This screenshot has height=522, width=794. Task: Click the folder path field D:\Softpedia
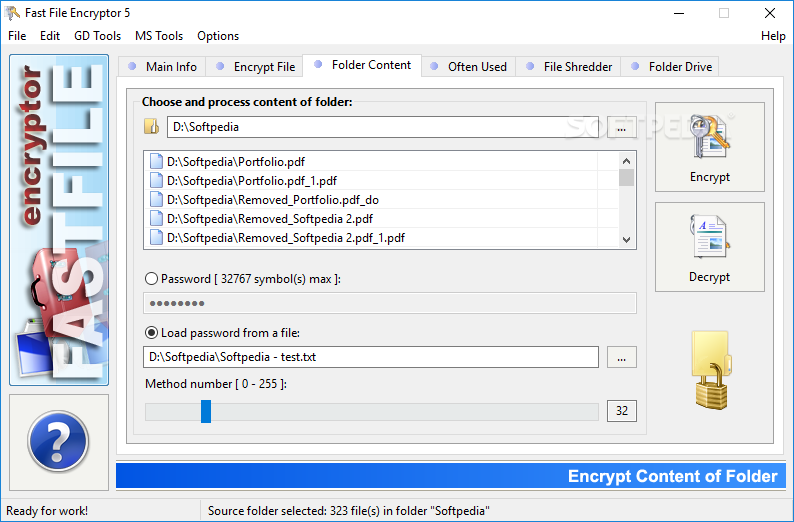pyautogui.click(x=383, y=127)
